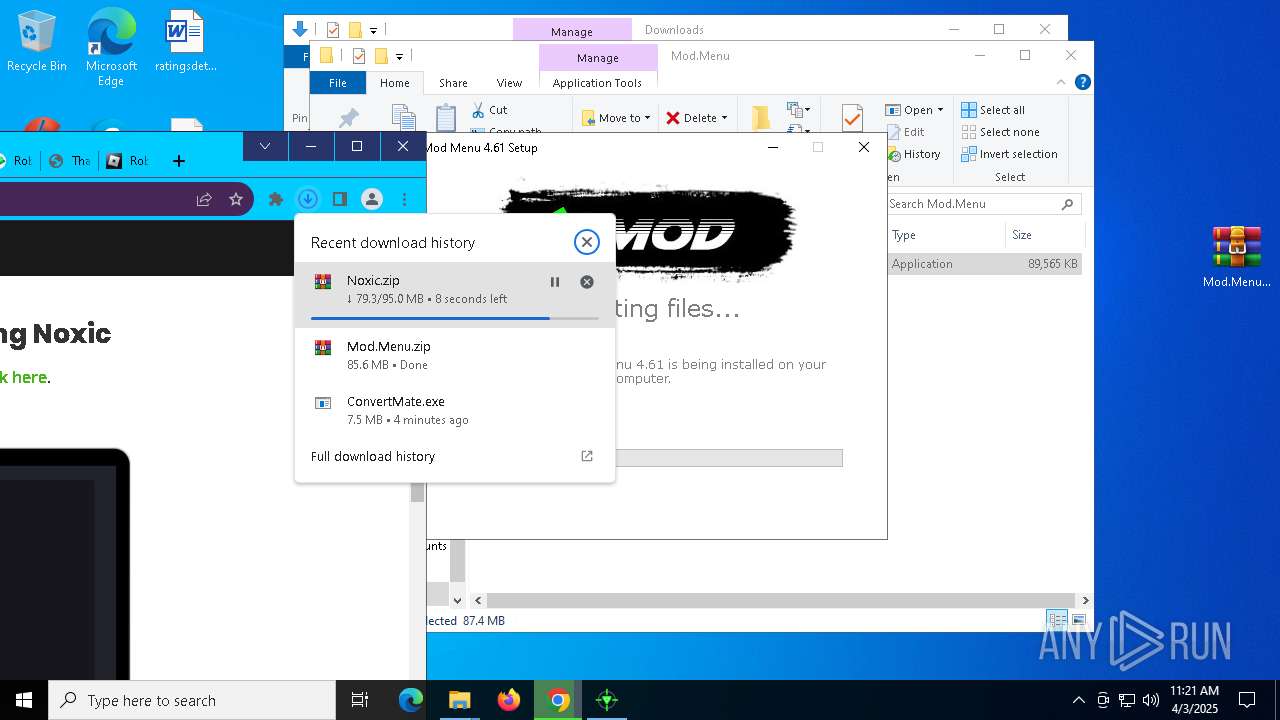The width and height of the screenshot is (1280, 720).
Task: Select the 89,565 KB Application row
Action: coord(985,264)
